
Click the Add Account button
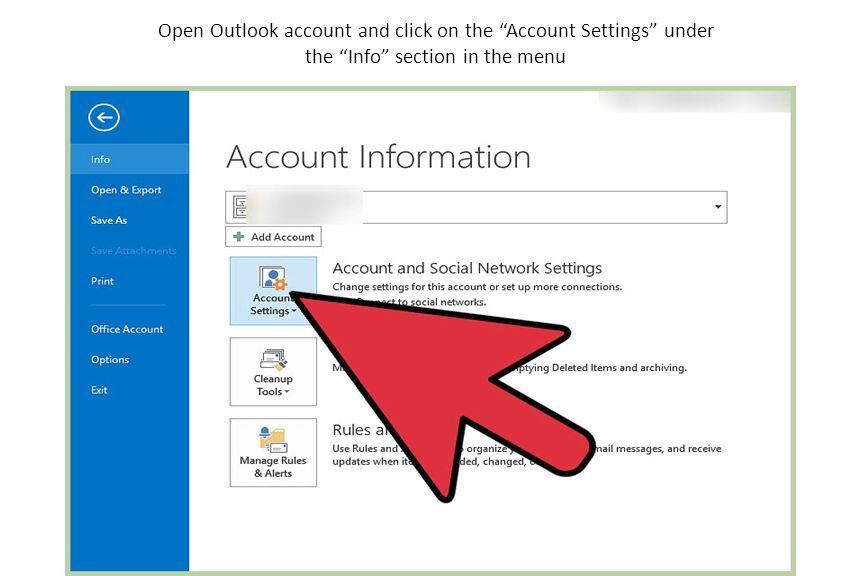pyautogui.click(x=273, y=237)
